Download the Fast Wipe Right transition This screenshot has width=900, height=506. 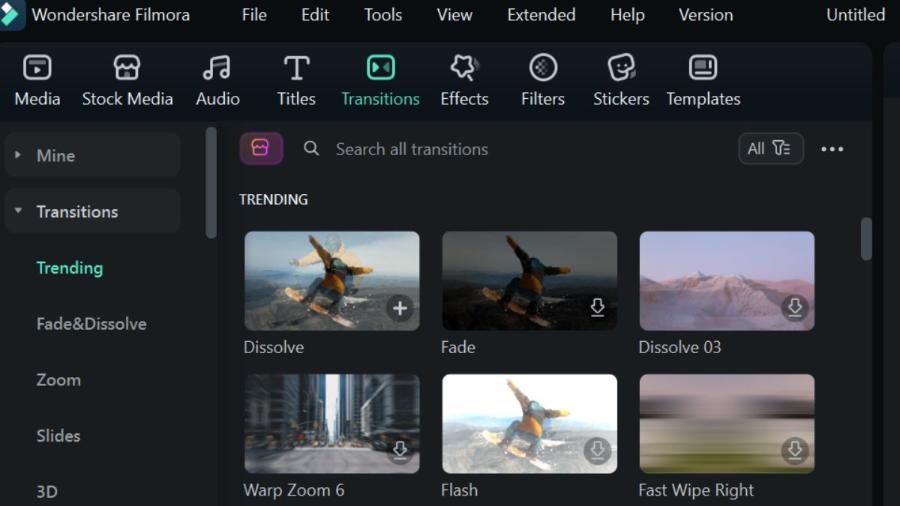click(x=795, y=450)
